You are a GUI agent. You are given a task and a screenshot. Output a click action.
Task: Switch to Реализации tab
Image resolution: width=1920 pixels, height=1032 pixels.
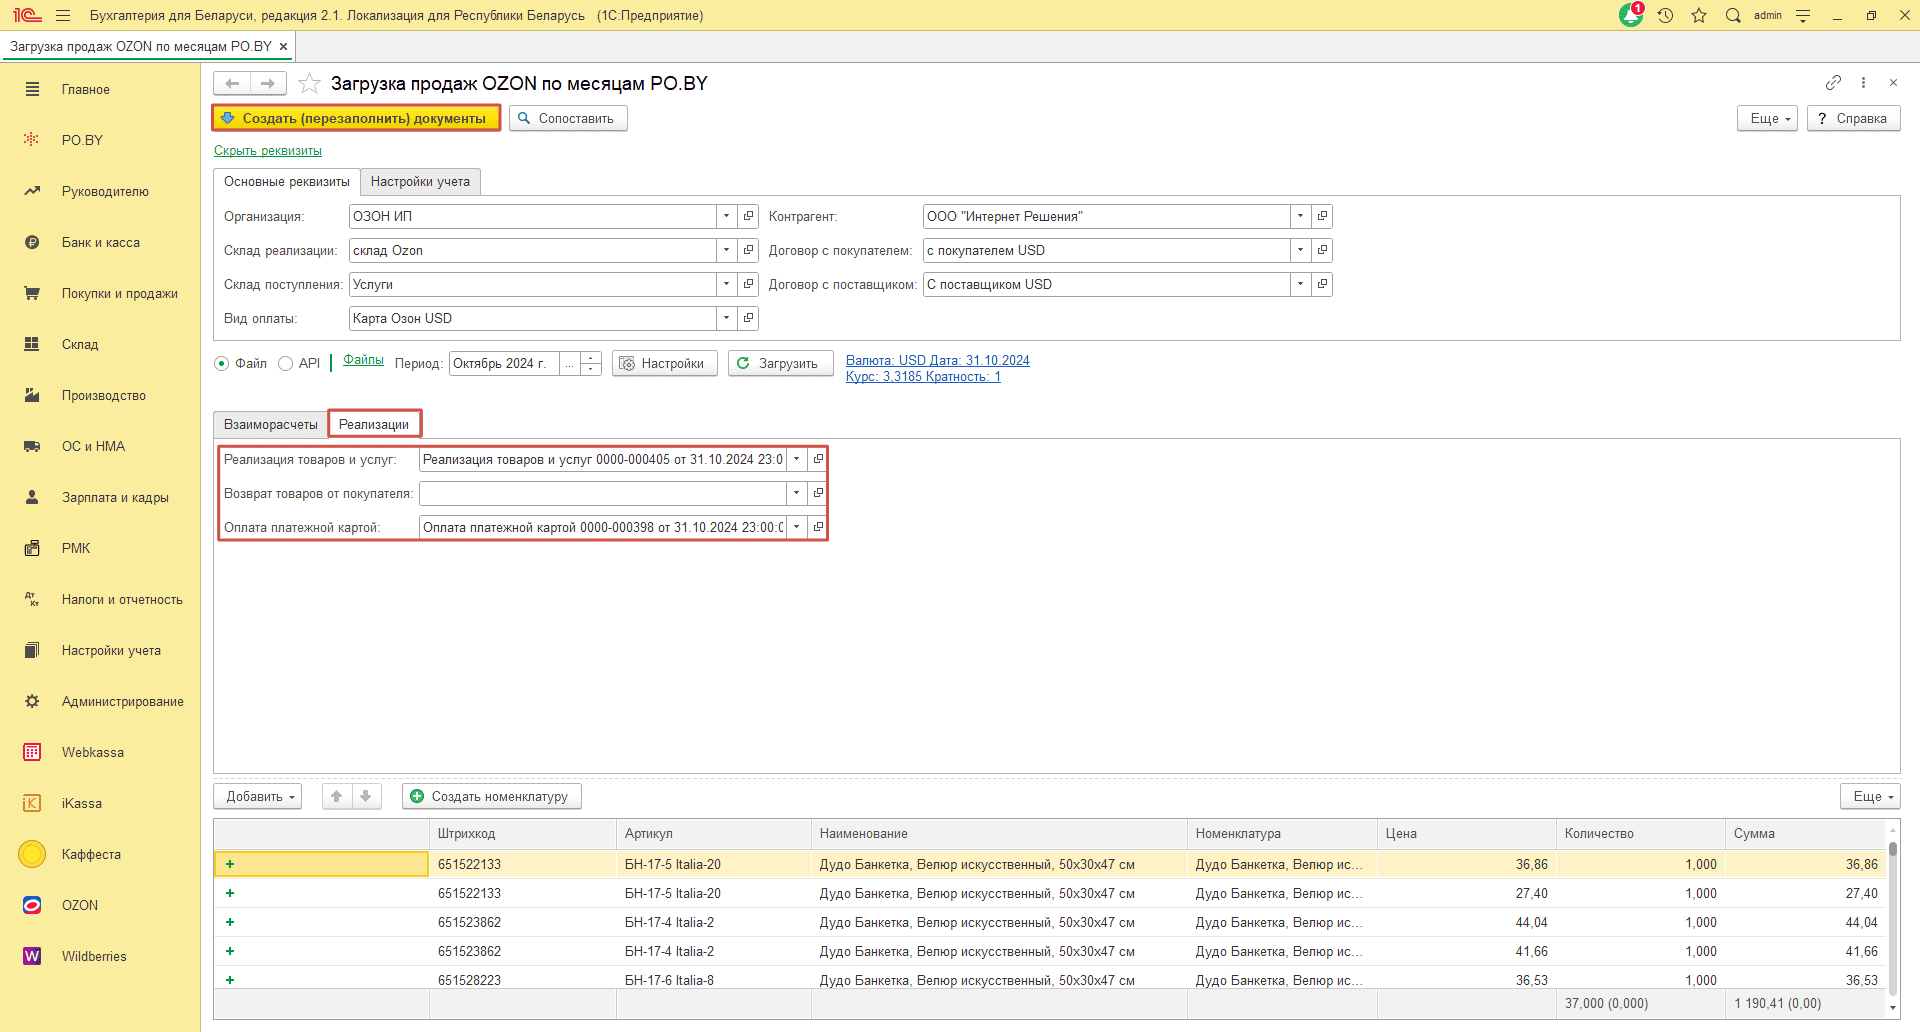374,425
